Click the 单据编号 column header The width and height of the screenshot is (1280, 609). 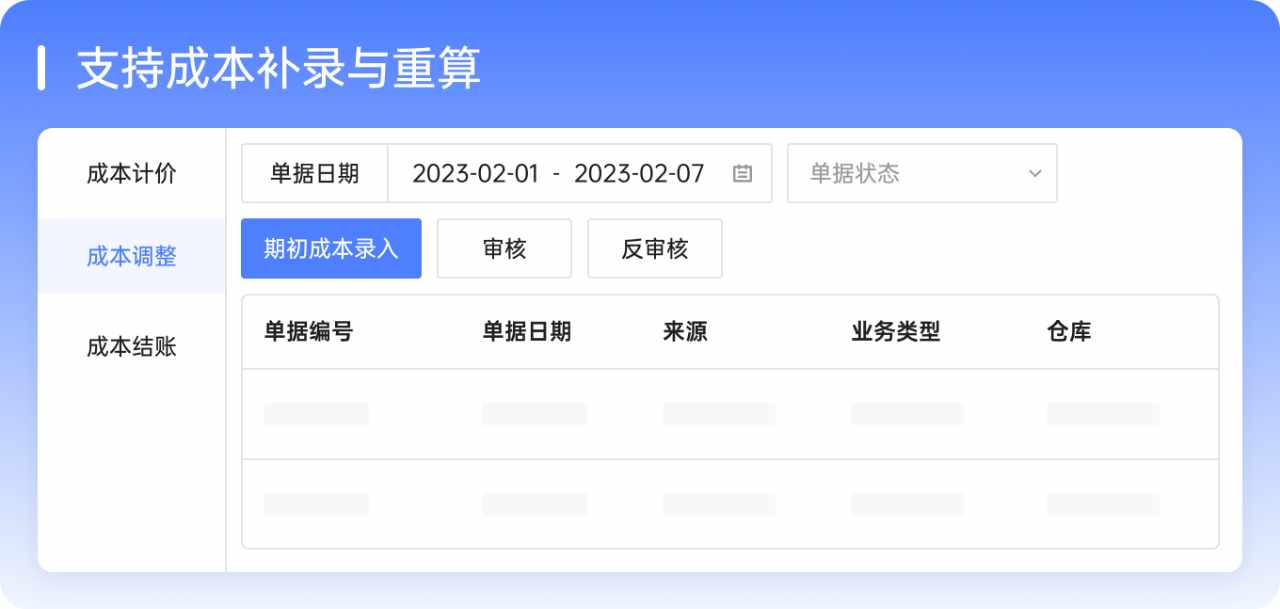[308, 332]
